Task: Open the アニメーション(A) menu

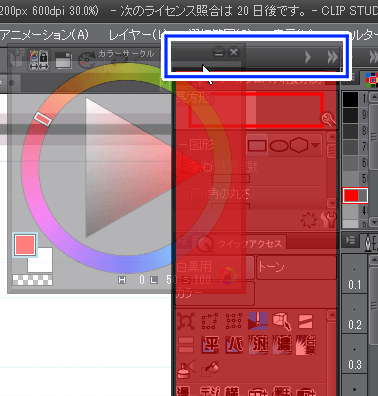Action: (x=44, y=34)
